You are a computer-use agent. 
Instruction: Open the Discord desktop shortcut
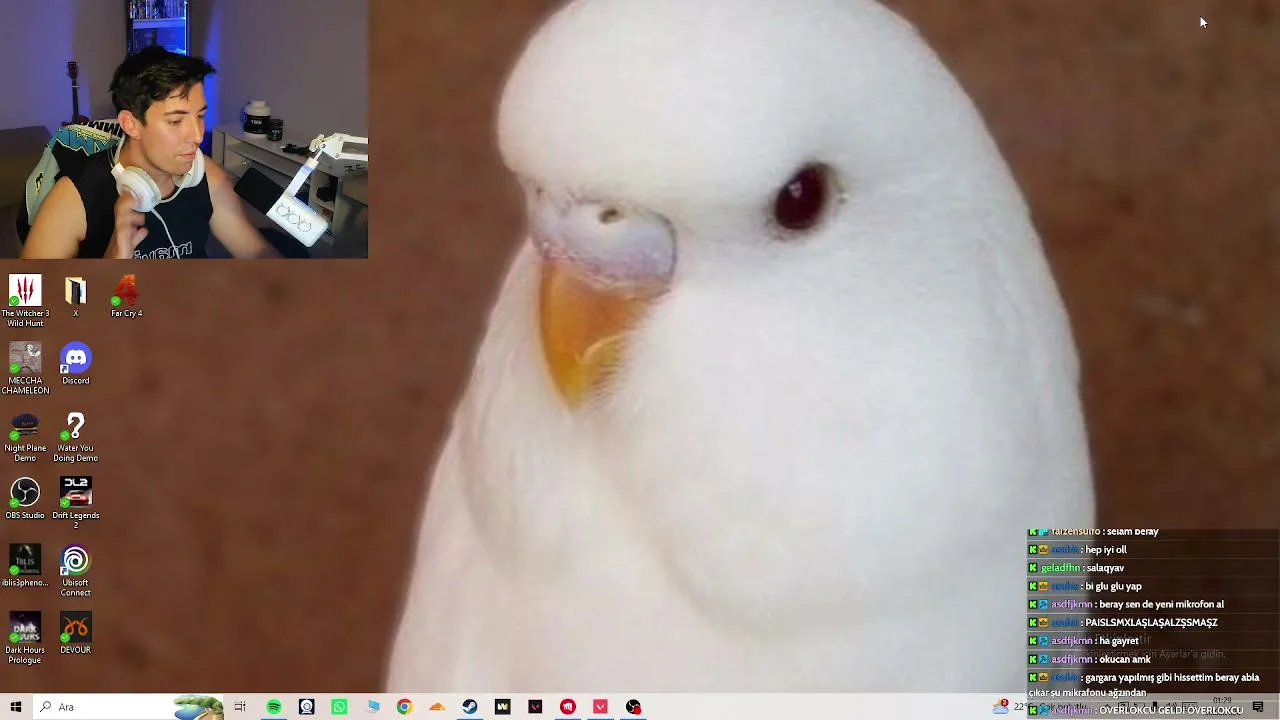(75, 365)
